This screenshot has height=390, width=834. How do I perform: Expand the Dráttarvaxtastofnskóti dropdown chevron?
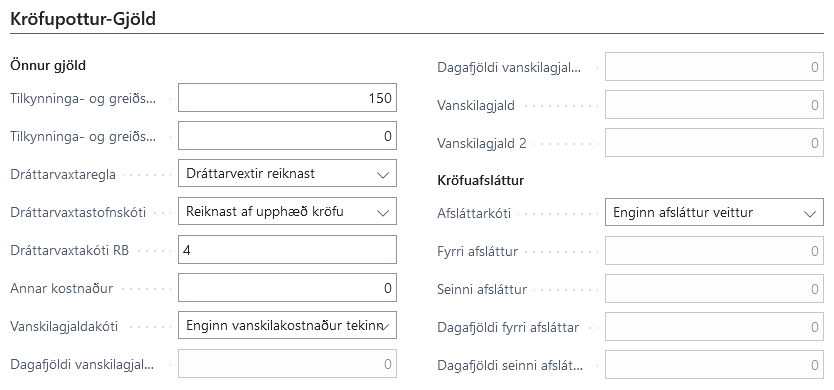click(x=382, y=212)
